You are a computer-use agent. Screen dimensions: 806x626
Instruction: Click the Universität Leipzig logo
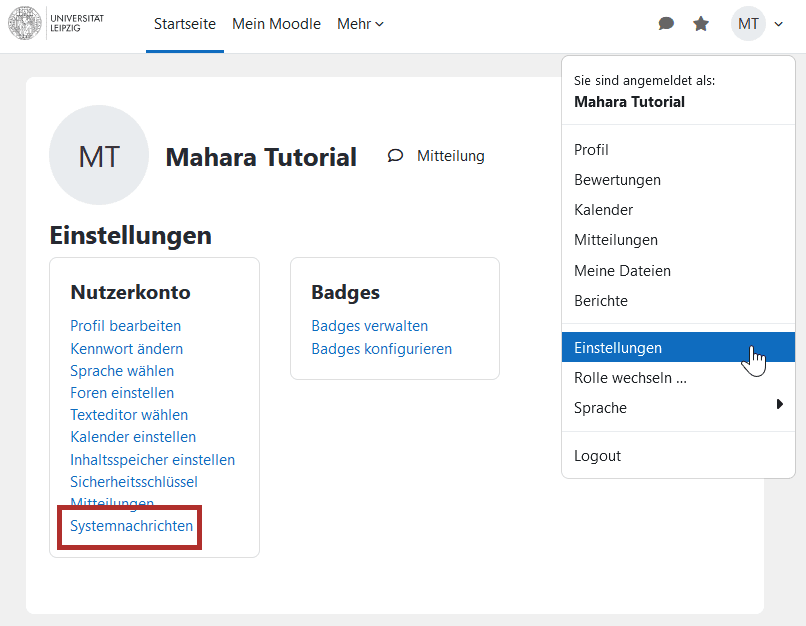point(56,23)
